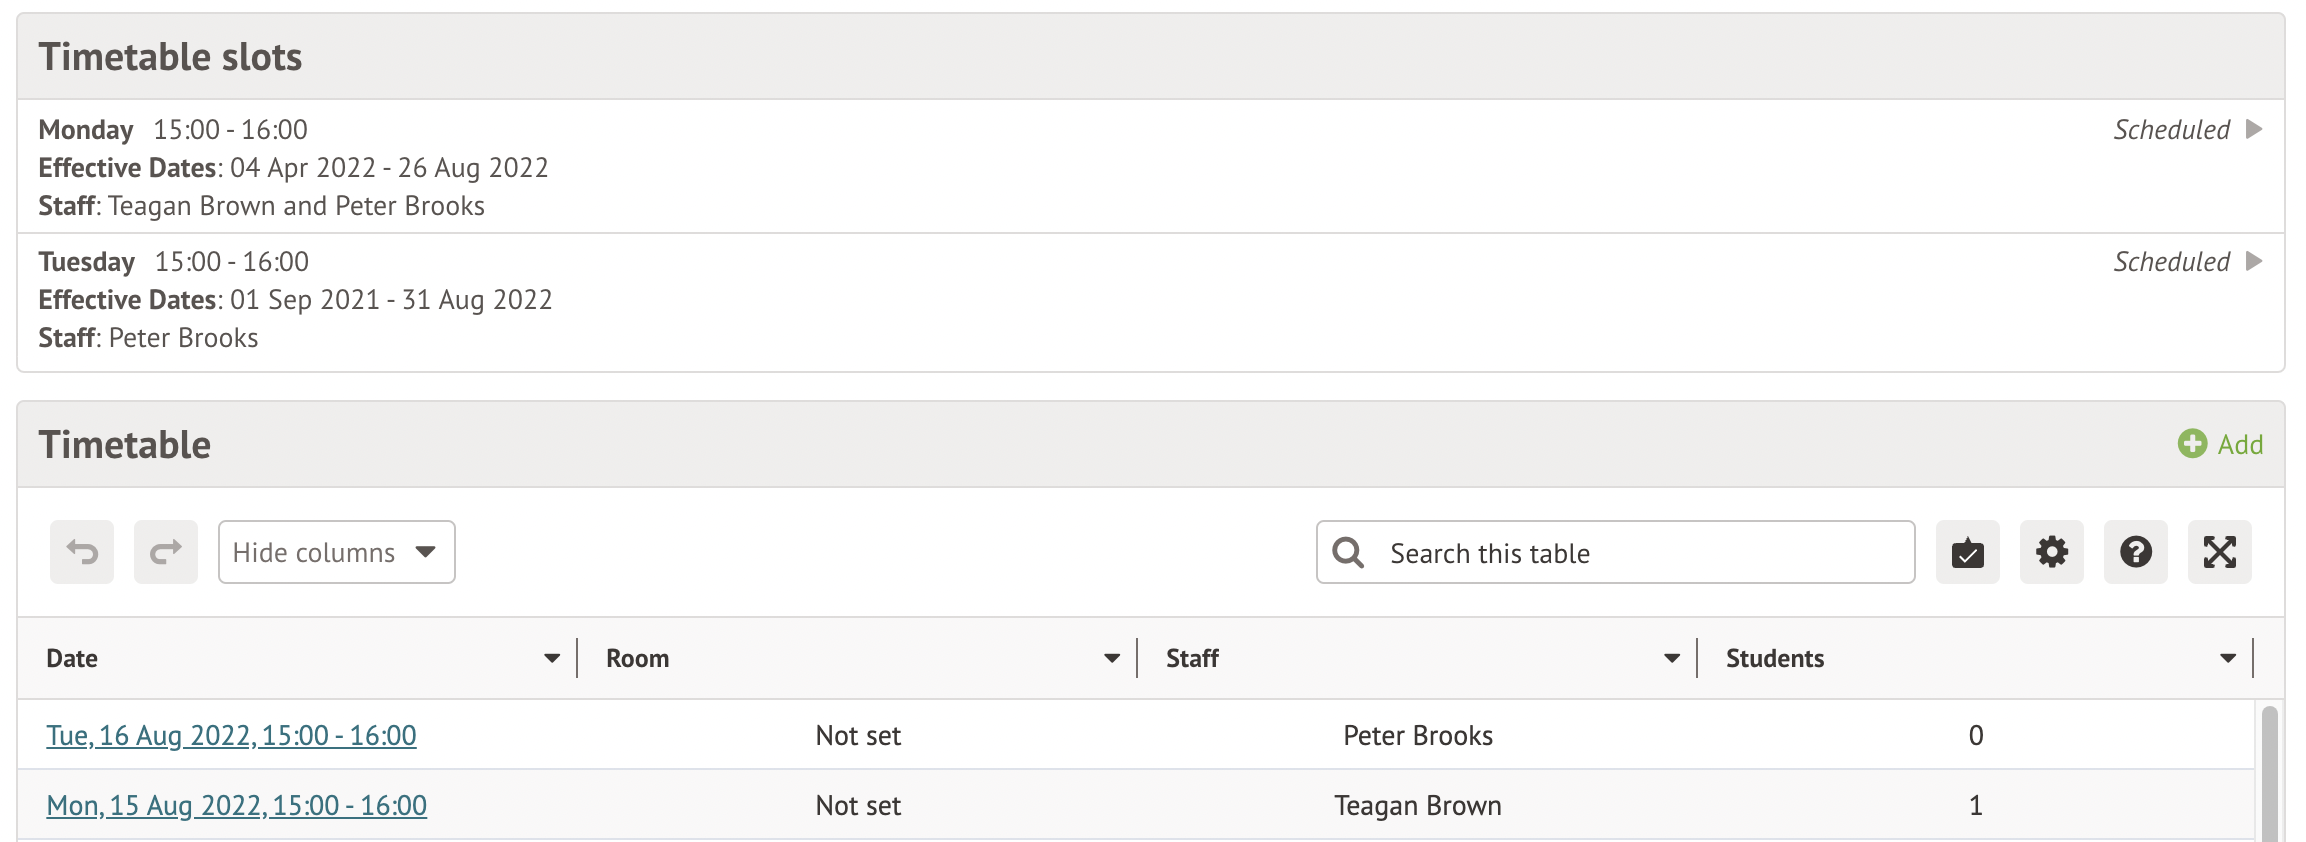
Task: Open table settings gear icon
Action: (2051, 552)
